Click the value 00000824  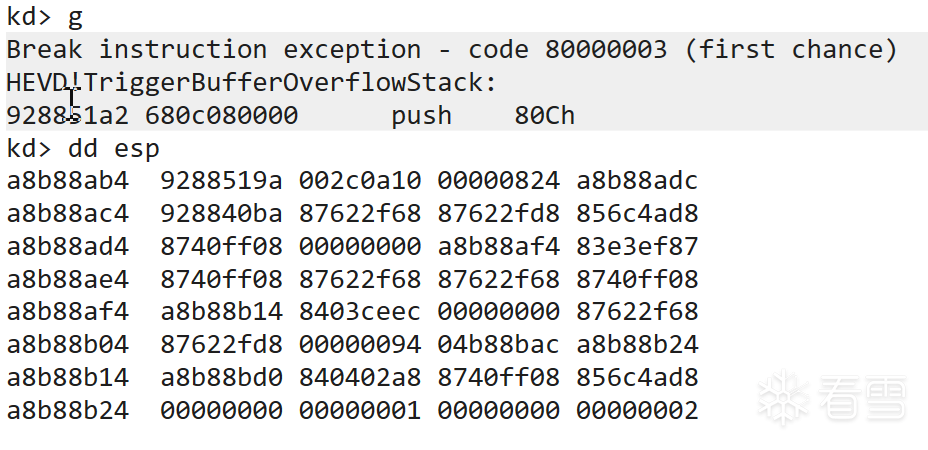(498, 181)
